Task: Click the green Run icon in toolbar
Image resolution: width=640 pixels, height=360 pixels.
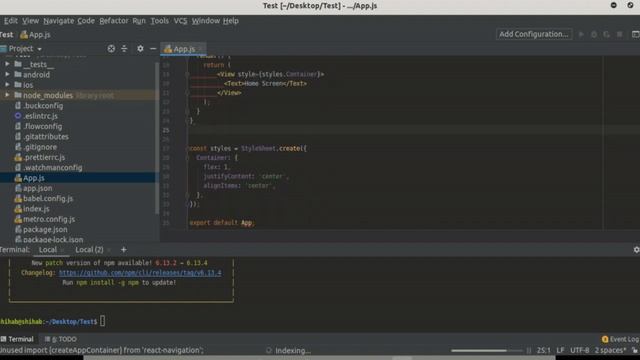Action: click(x=581, y=34)
